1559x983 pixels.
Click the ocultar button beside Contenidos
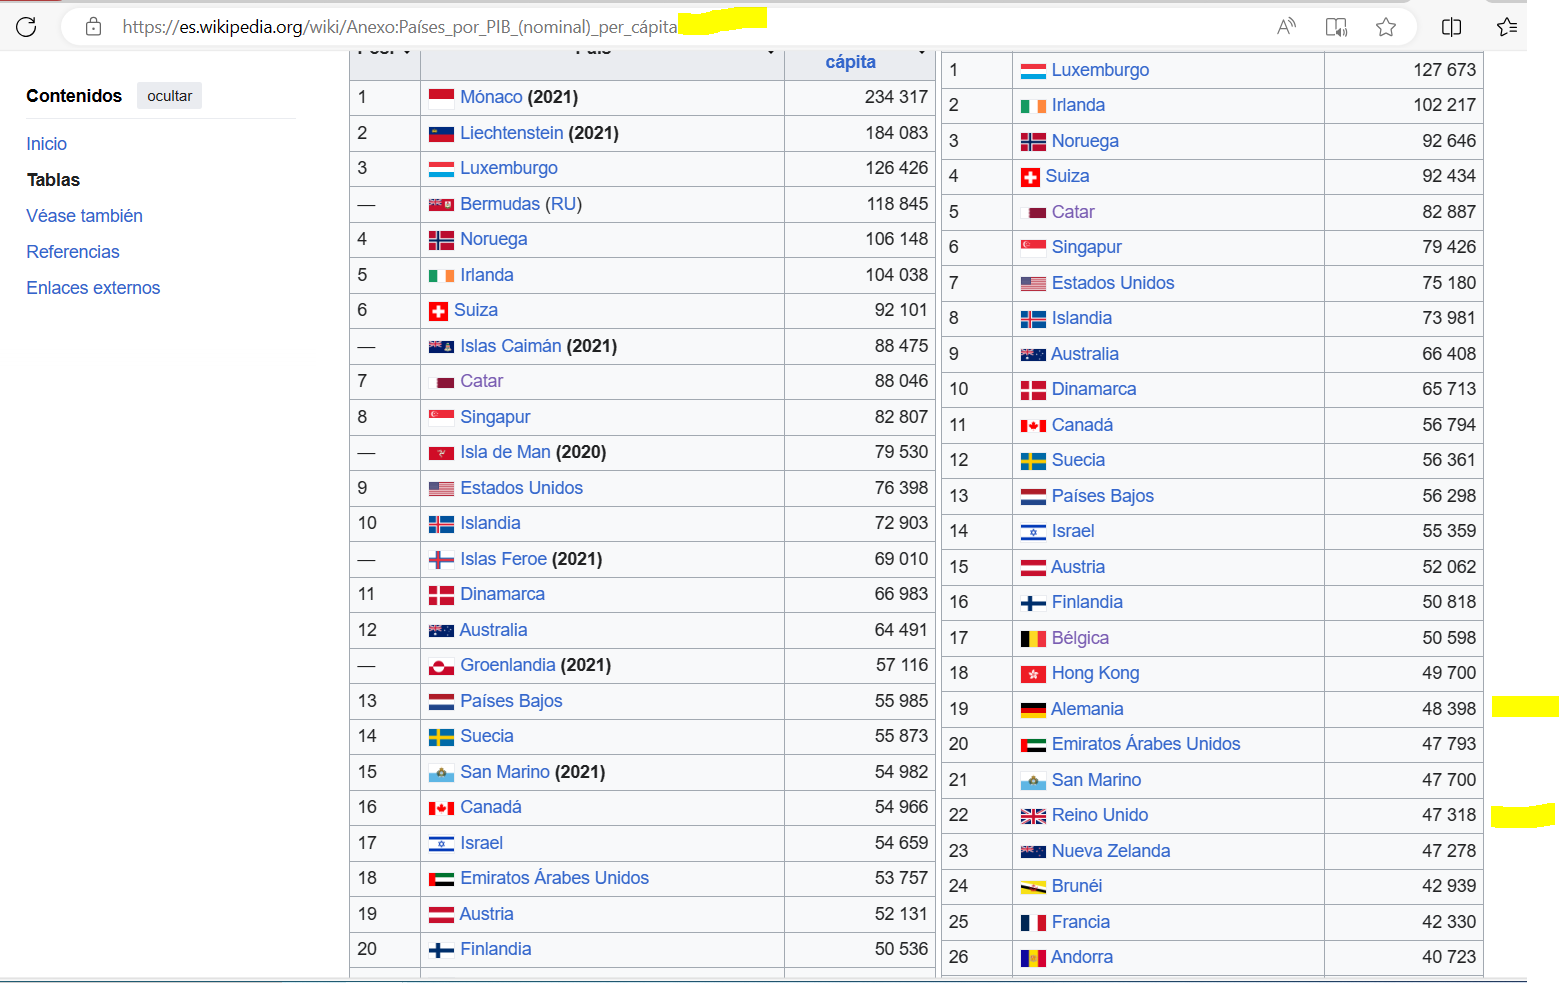(169, 96)
